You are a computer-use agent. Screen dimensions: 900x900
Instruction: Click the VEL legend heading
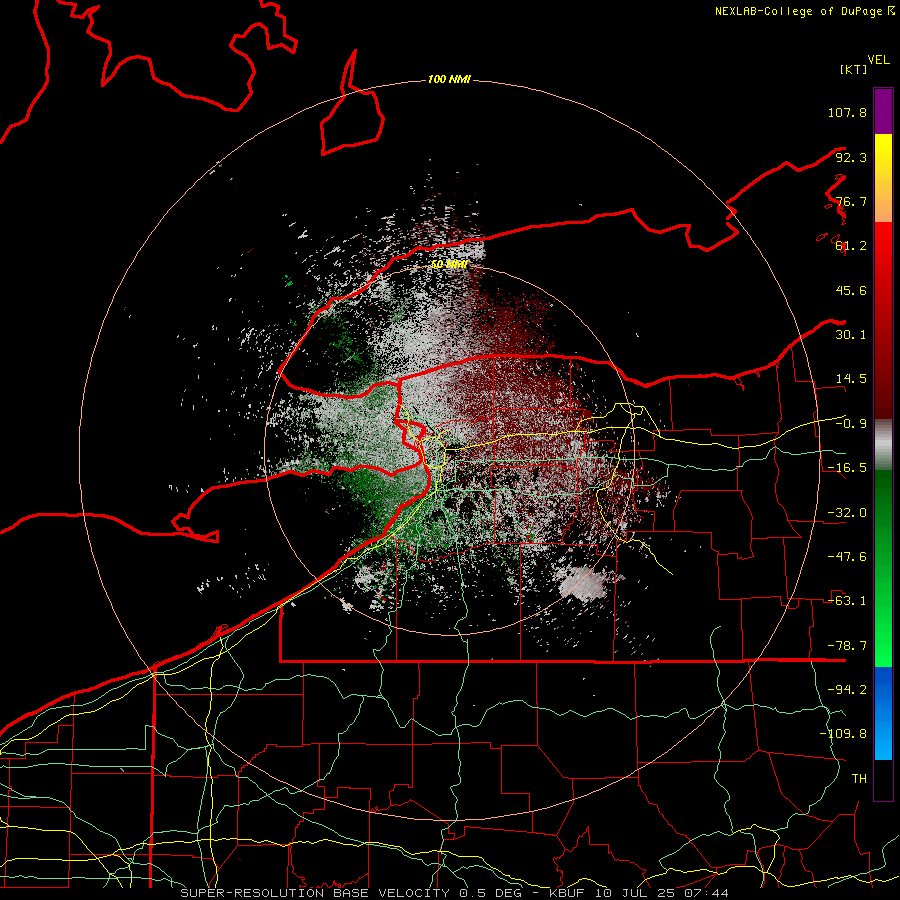879,60
